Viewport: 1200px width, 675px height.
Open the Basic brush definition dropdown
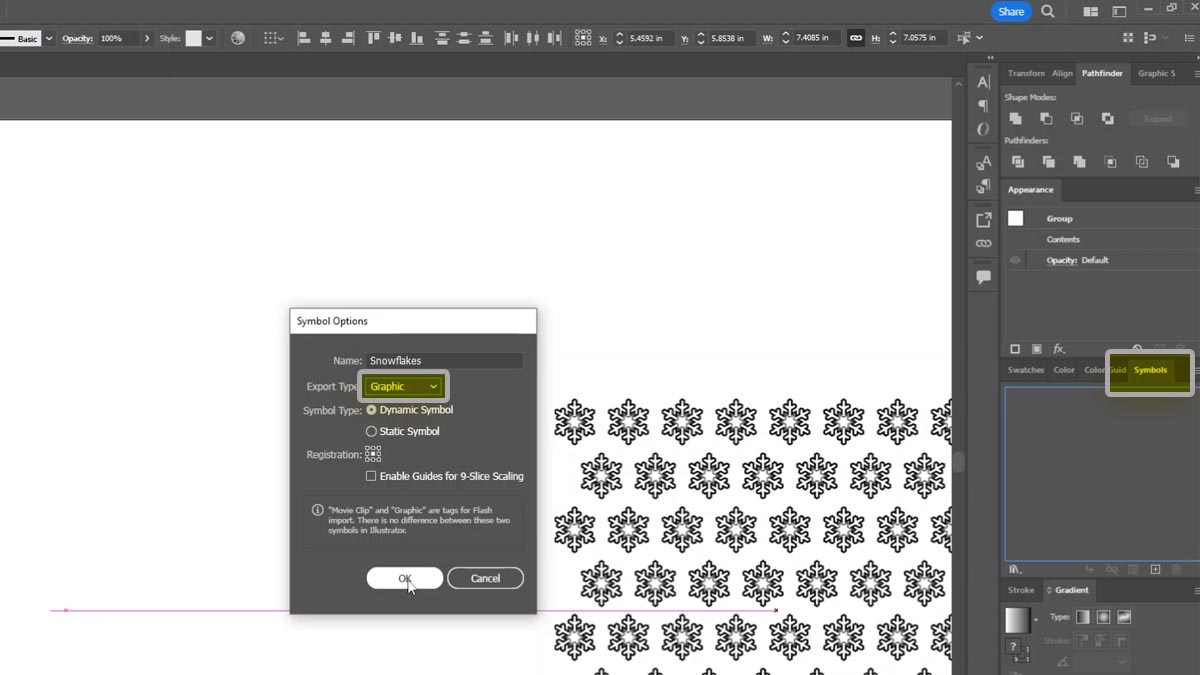tap(47, 38)
